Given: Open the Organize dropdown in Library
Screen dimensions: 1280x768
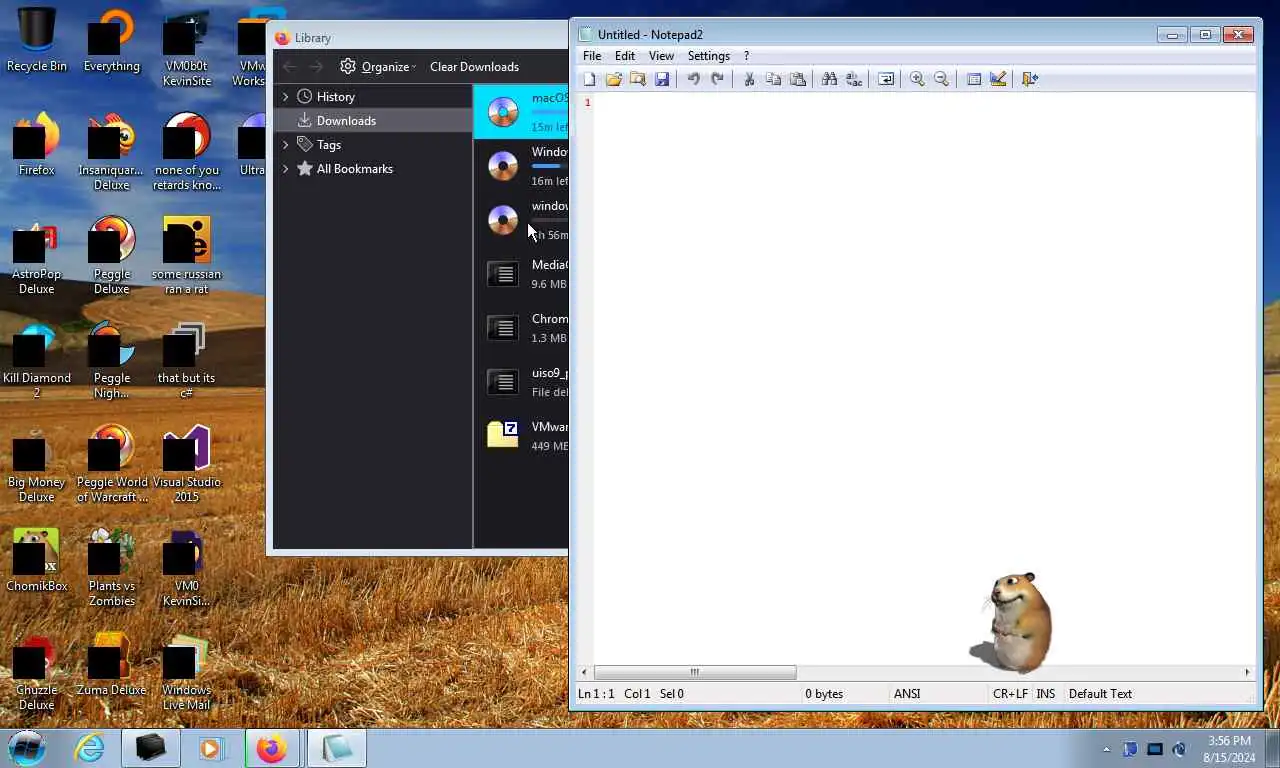Looking at the screenshot, I should pos(378,67).
